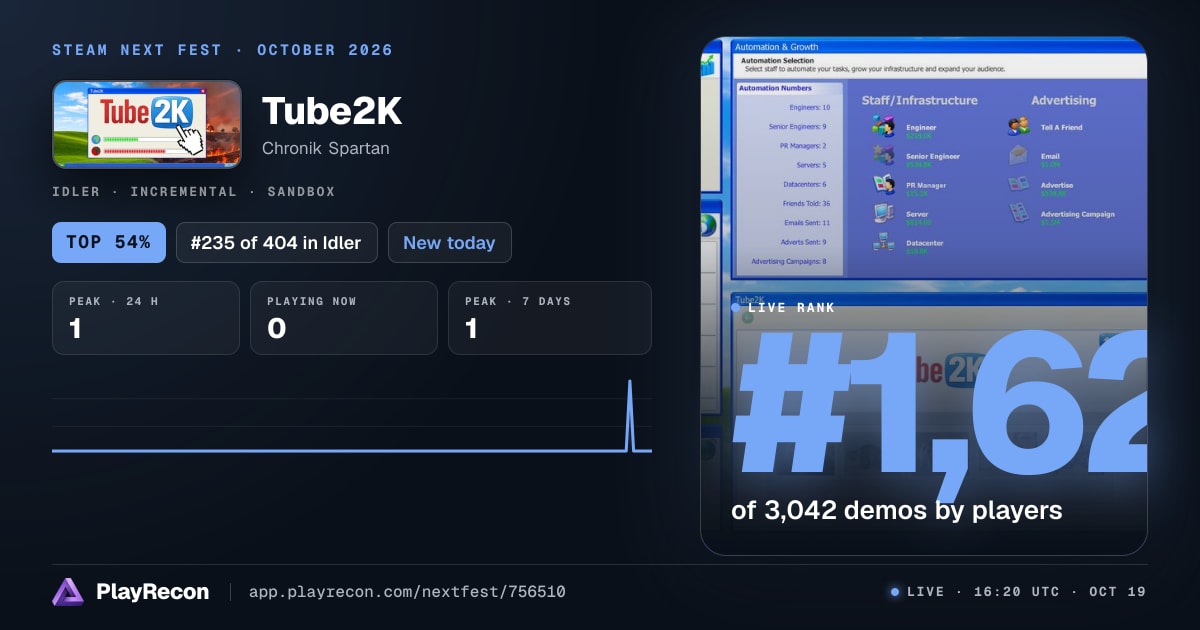Click the New today badge

pyautogui.click(x=449, y=242)
